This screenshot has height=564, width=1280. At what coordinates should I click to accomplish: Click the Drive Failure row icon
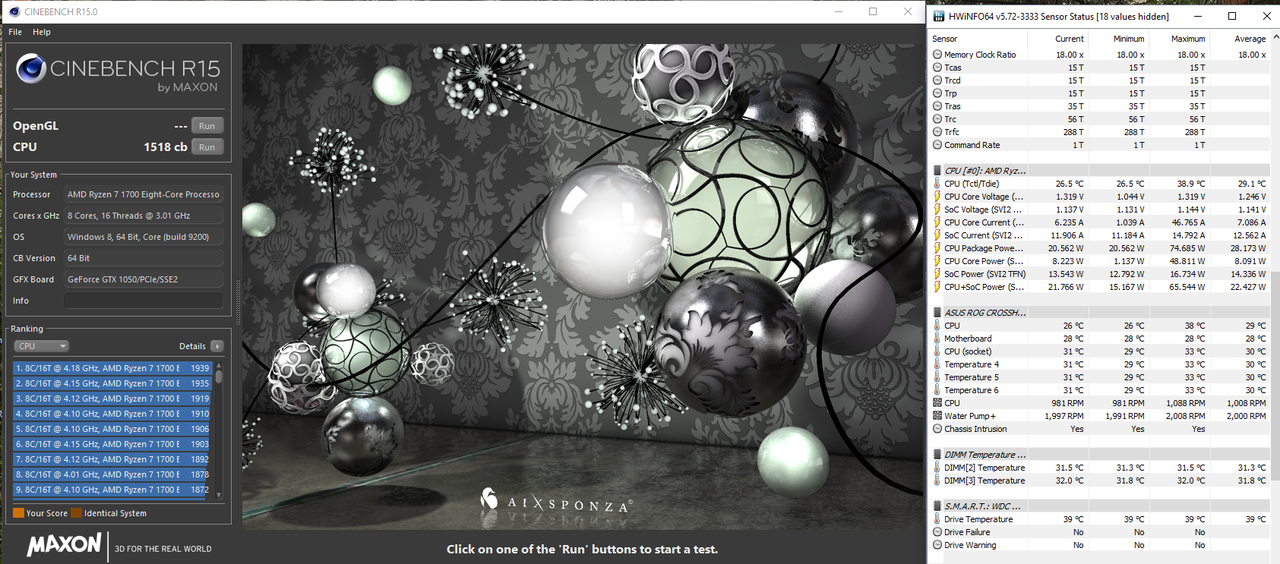[937, 532]
